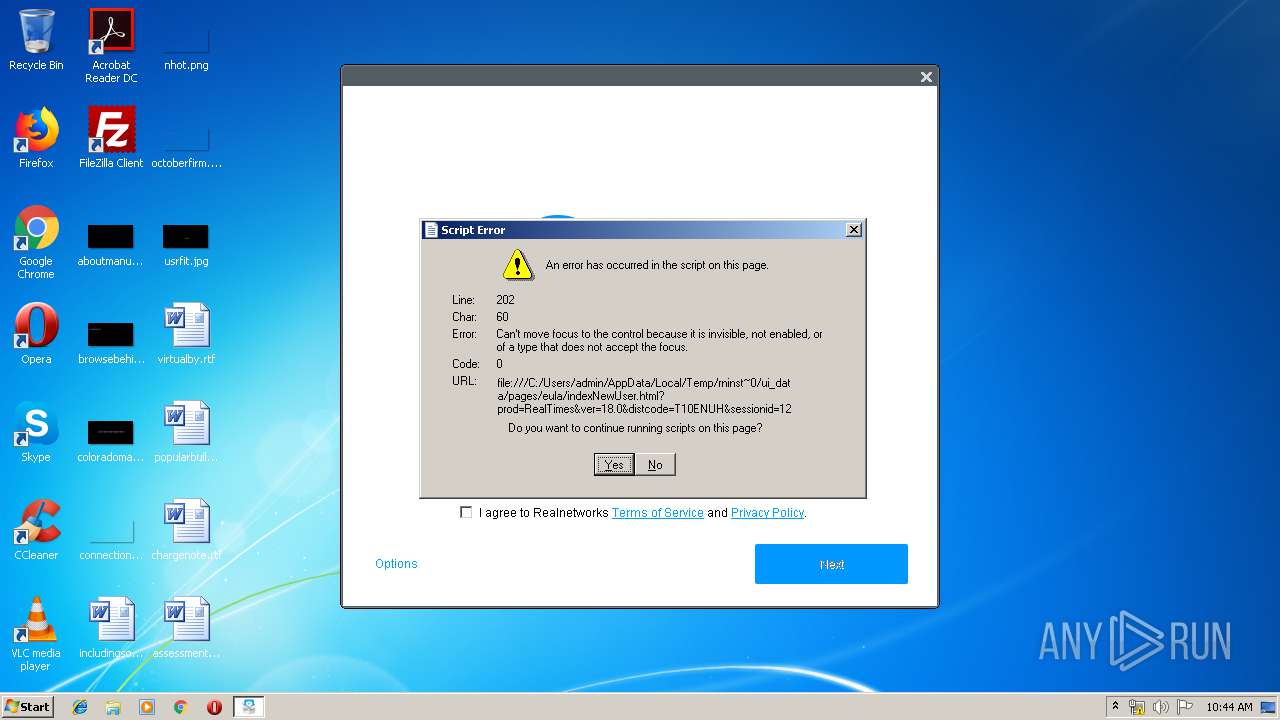Open Internet Explorer in the taskbar
The width and height of the screenshot is (1280, 720).
[x=80, y=707]
